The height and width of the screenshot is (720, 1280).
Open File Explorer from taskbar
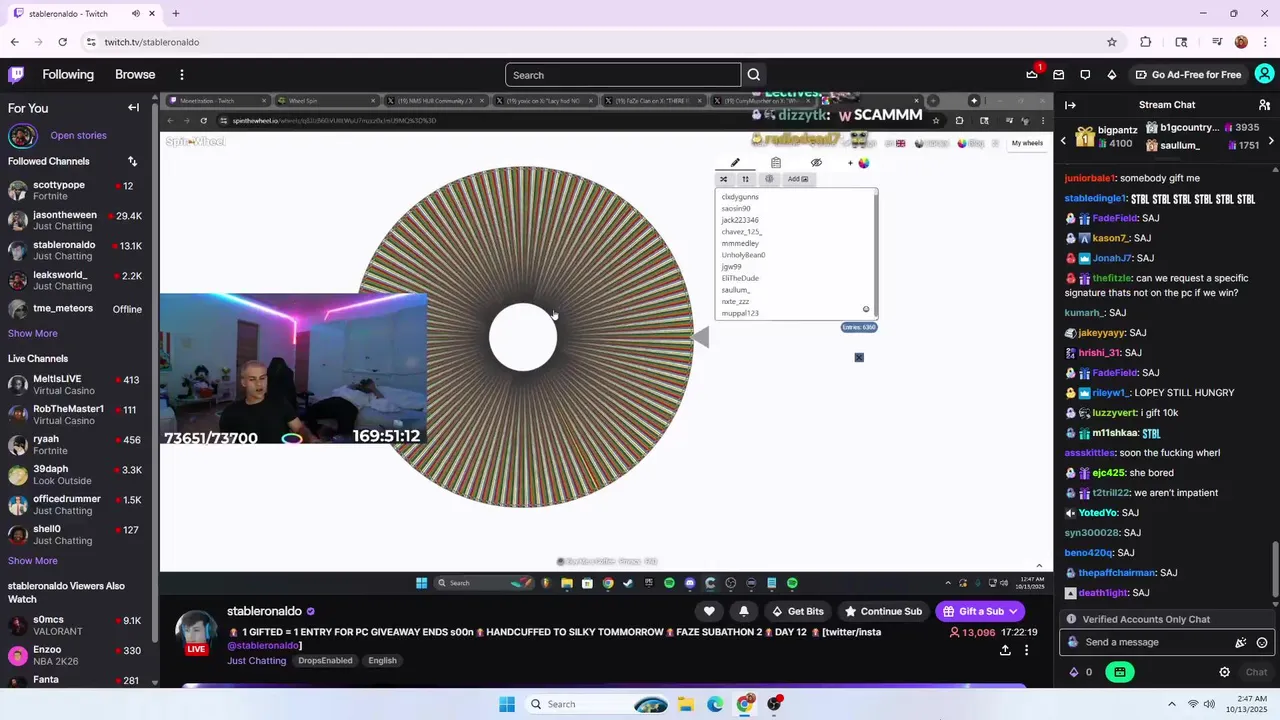(686, 704)
